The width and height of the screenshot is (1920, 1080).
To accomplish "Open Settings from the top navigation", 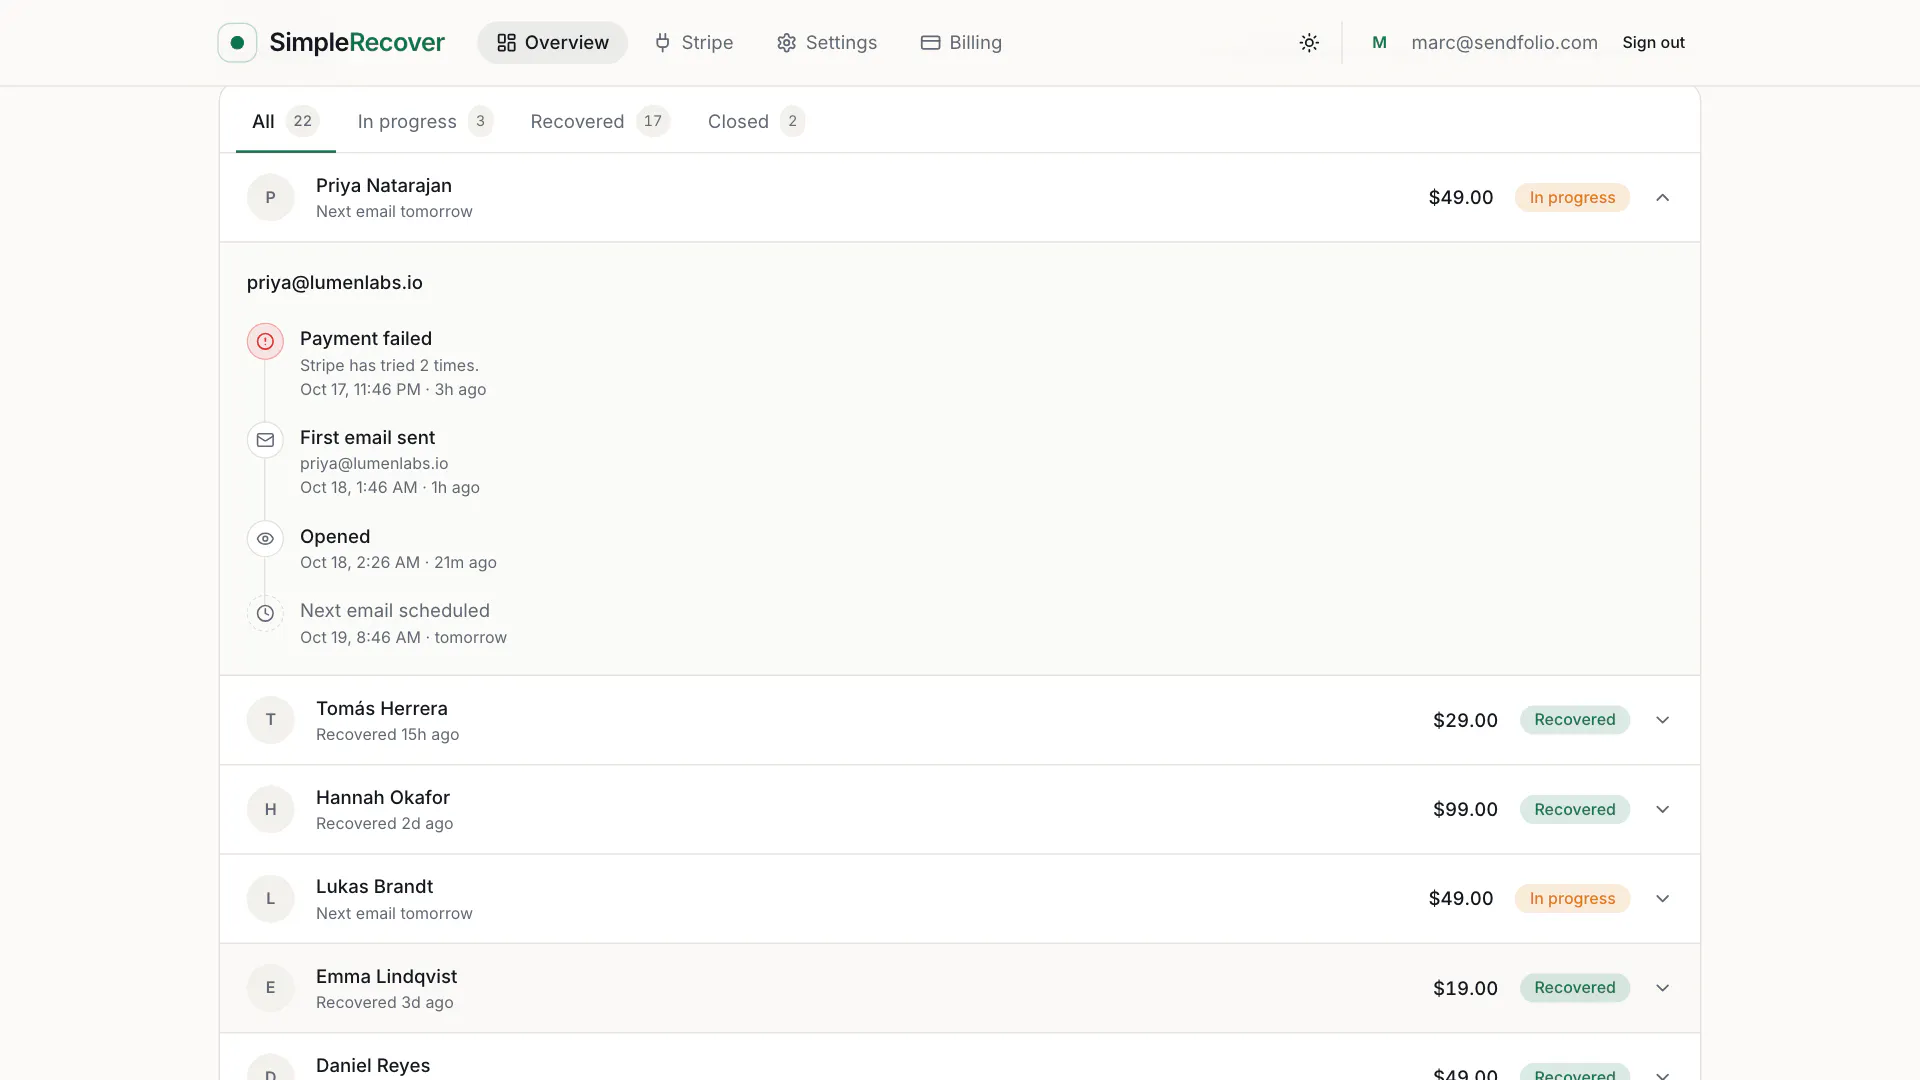I will pyautogui.click(x=827, y=42).
